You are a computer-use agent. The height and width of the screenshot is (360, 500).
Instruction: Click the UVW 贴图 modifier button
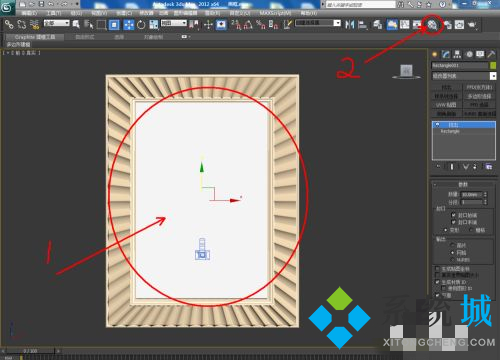click(446, 105)
